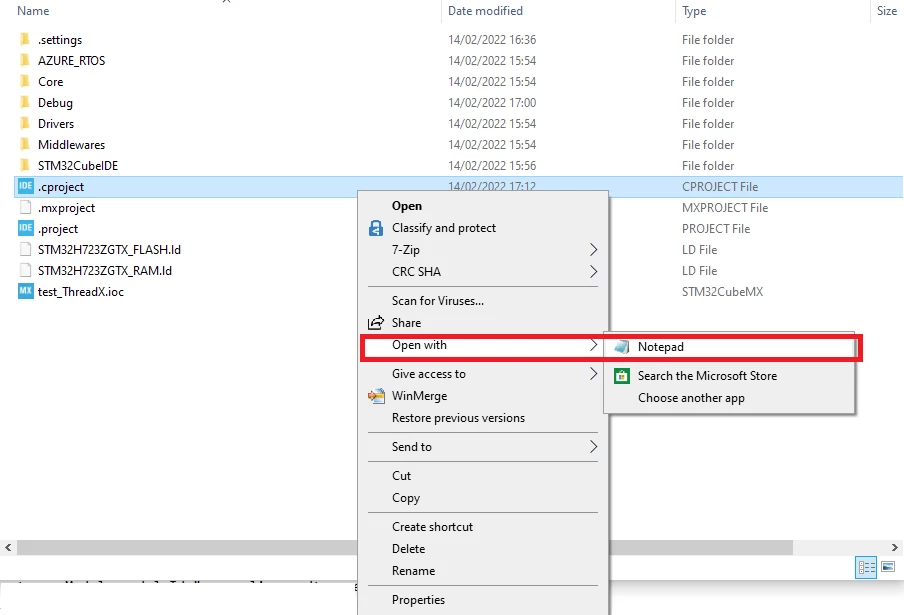Sort by the Type column header
904x615 pixels.
point(694,11)
